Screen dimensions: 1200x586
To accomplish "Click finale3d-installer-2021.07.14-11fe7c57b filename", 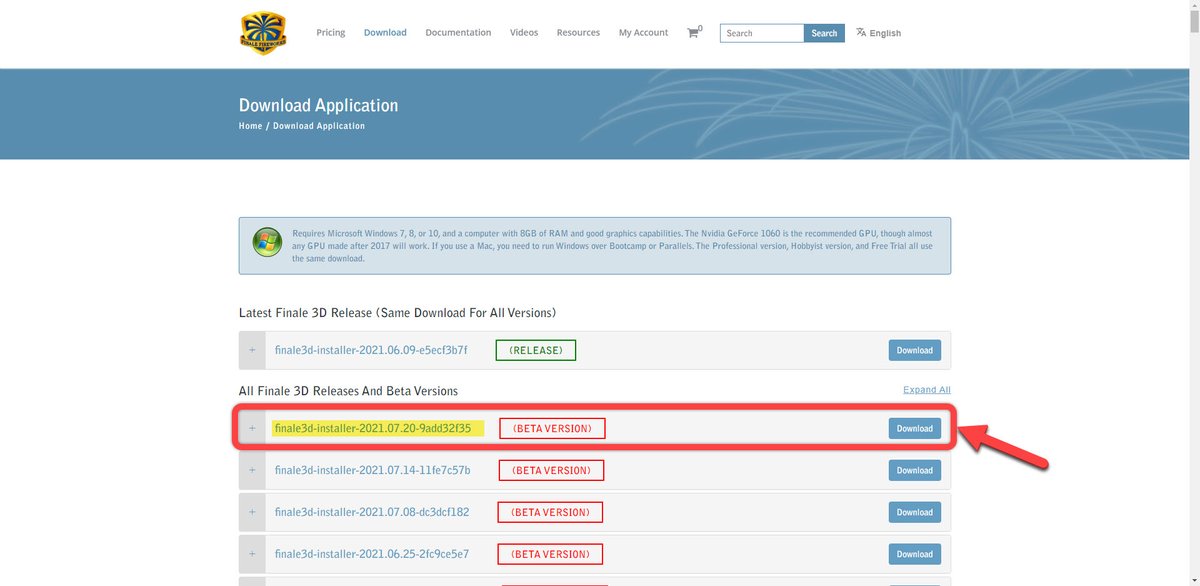I will pos(373,470).
